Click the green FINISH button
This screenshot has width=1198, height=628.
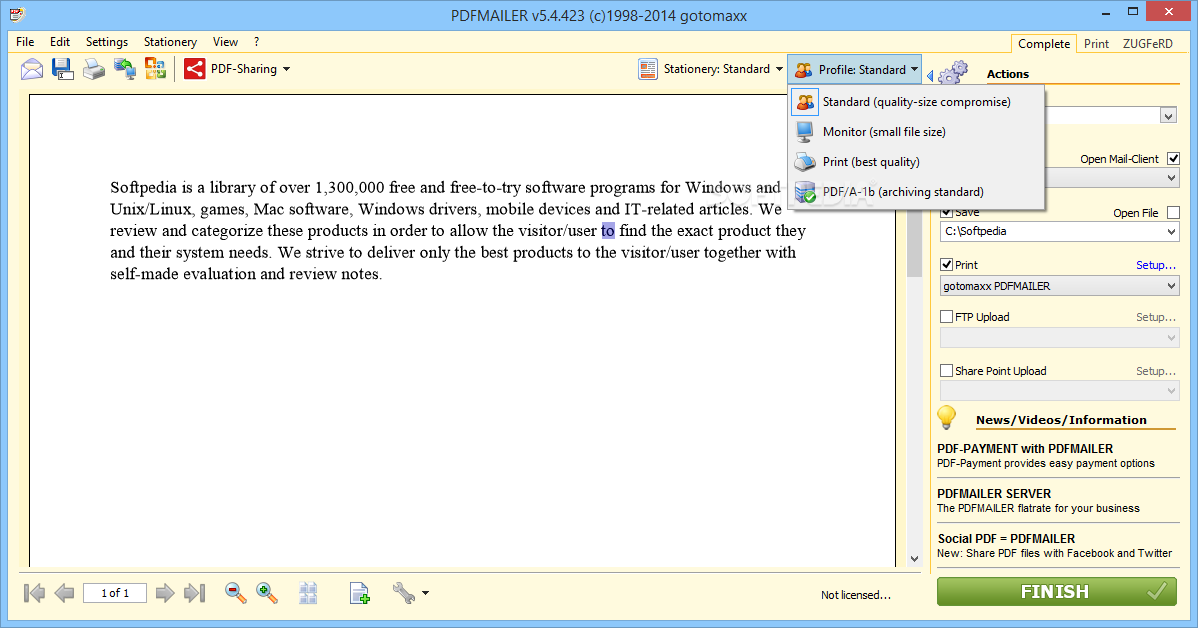(x=1057, y=591)
